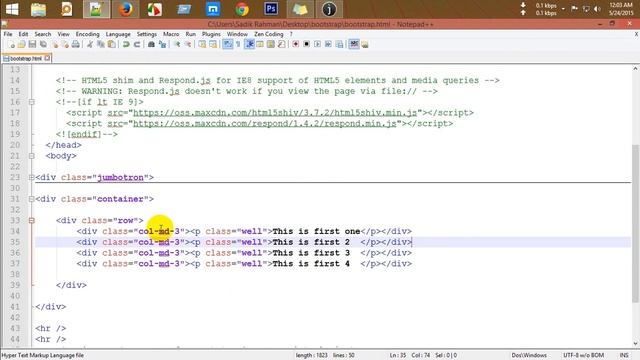Image resolution: width=640 pixels, height=360 pixels.
Task: Click the Replace toolbar icon
Action: pos(162,44)
